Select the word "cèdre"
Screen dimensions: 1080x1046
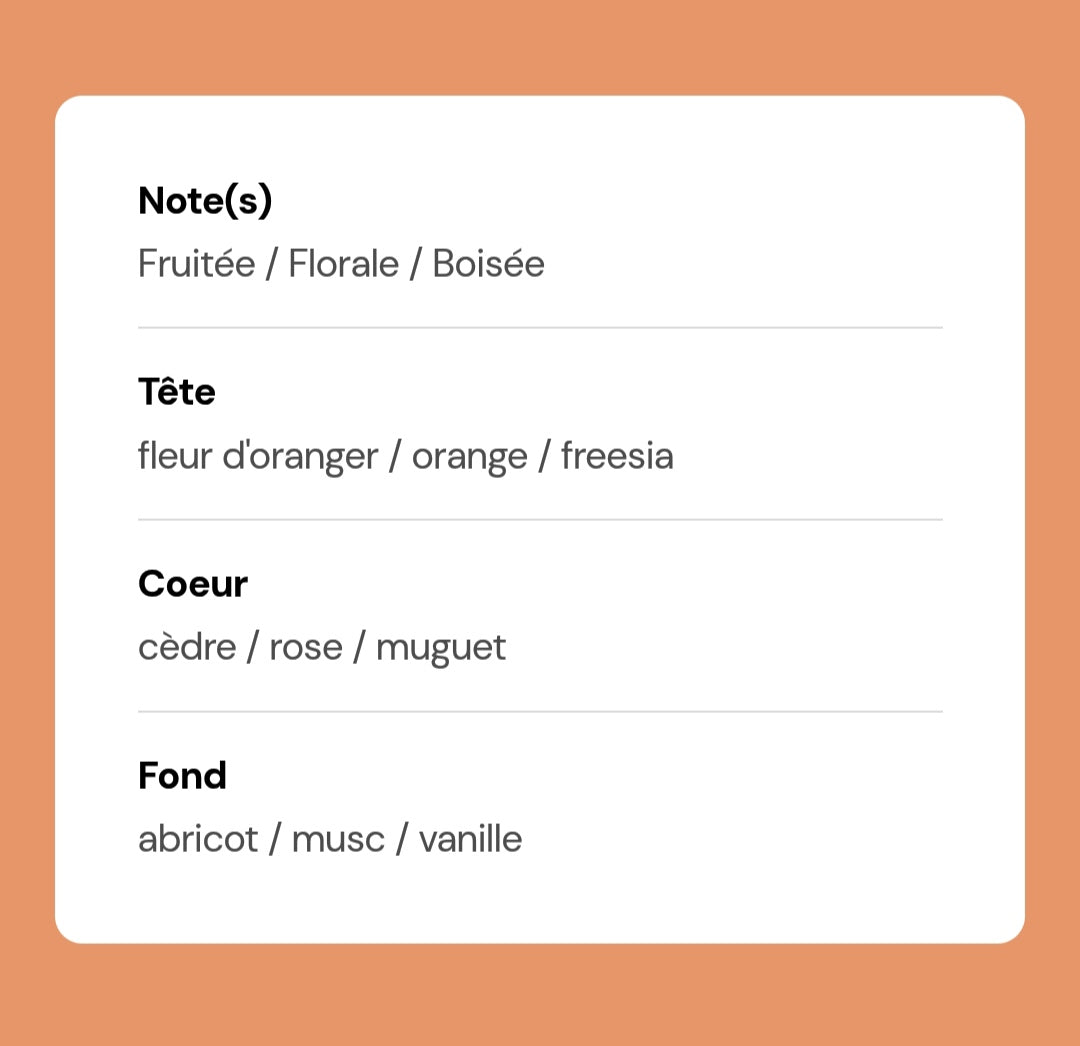[187, 648]
